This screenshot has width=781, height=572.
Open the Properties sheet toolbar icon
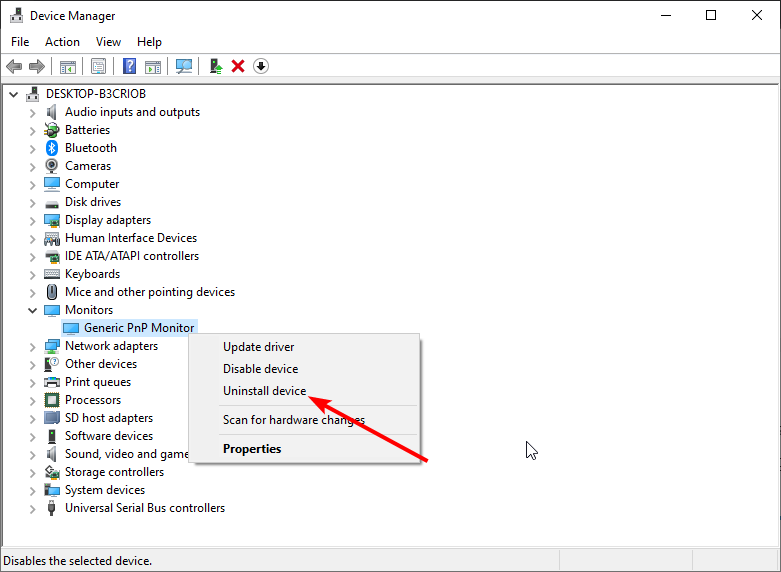pos(99,66)
